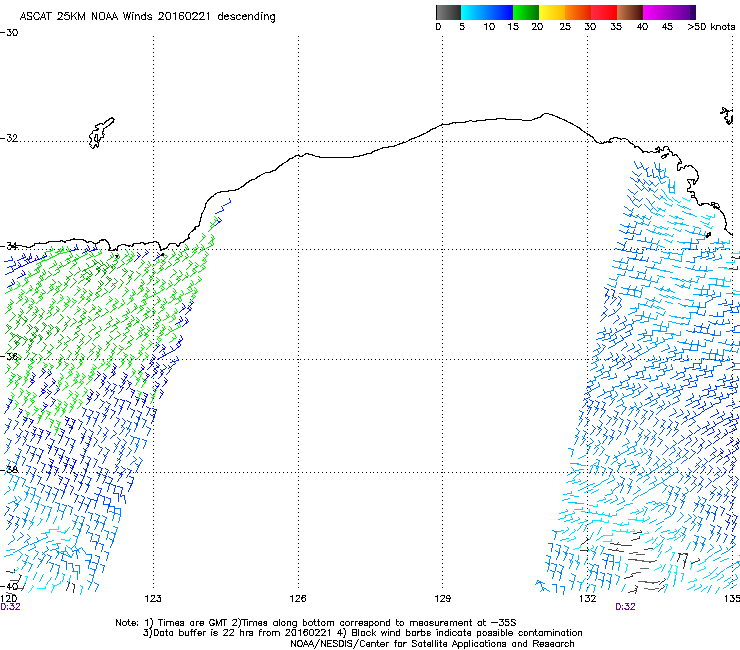Image resolution: width=740 pixels, height=650 pixels.
Task: Click the '129' longitude label
Action: pos(442,599)
